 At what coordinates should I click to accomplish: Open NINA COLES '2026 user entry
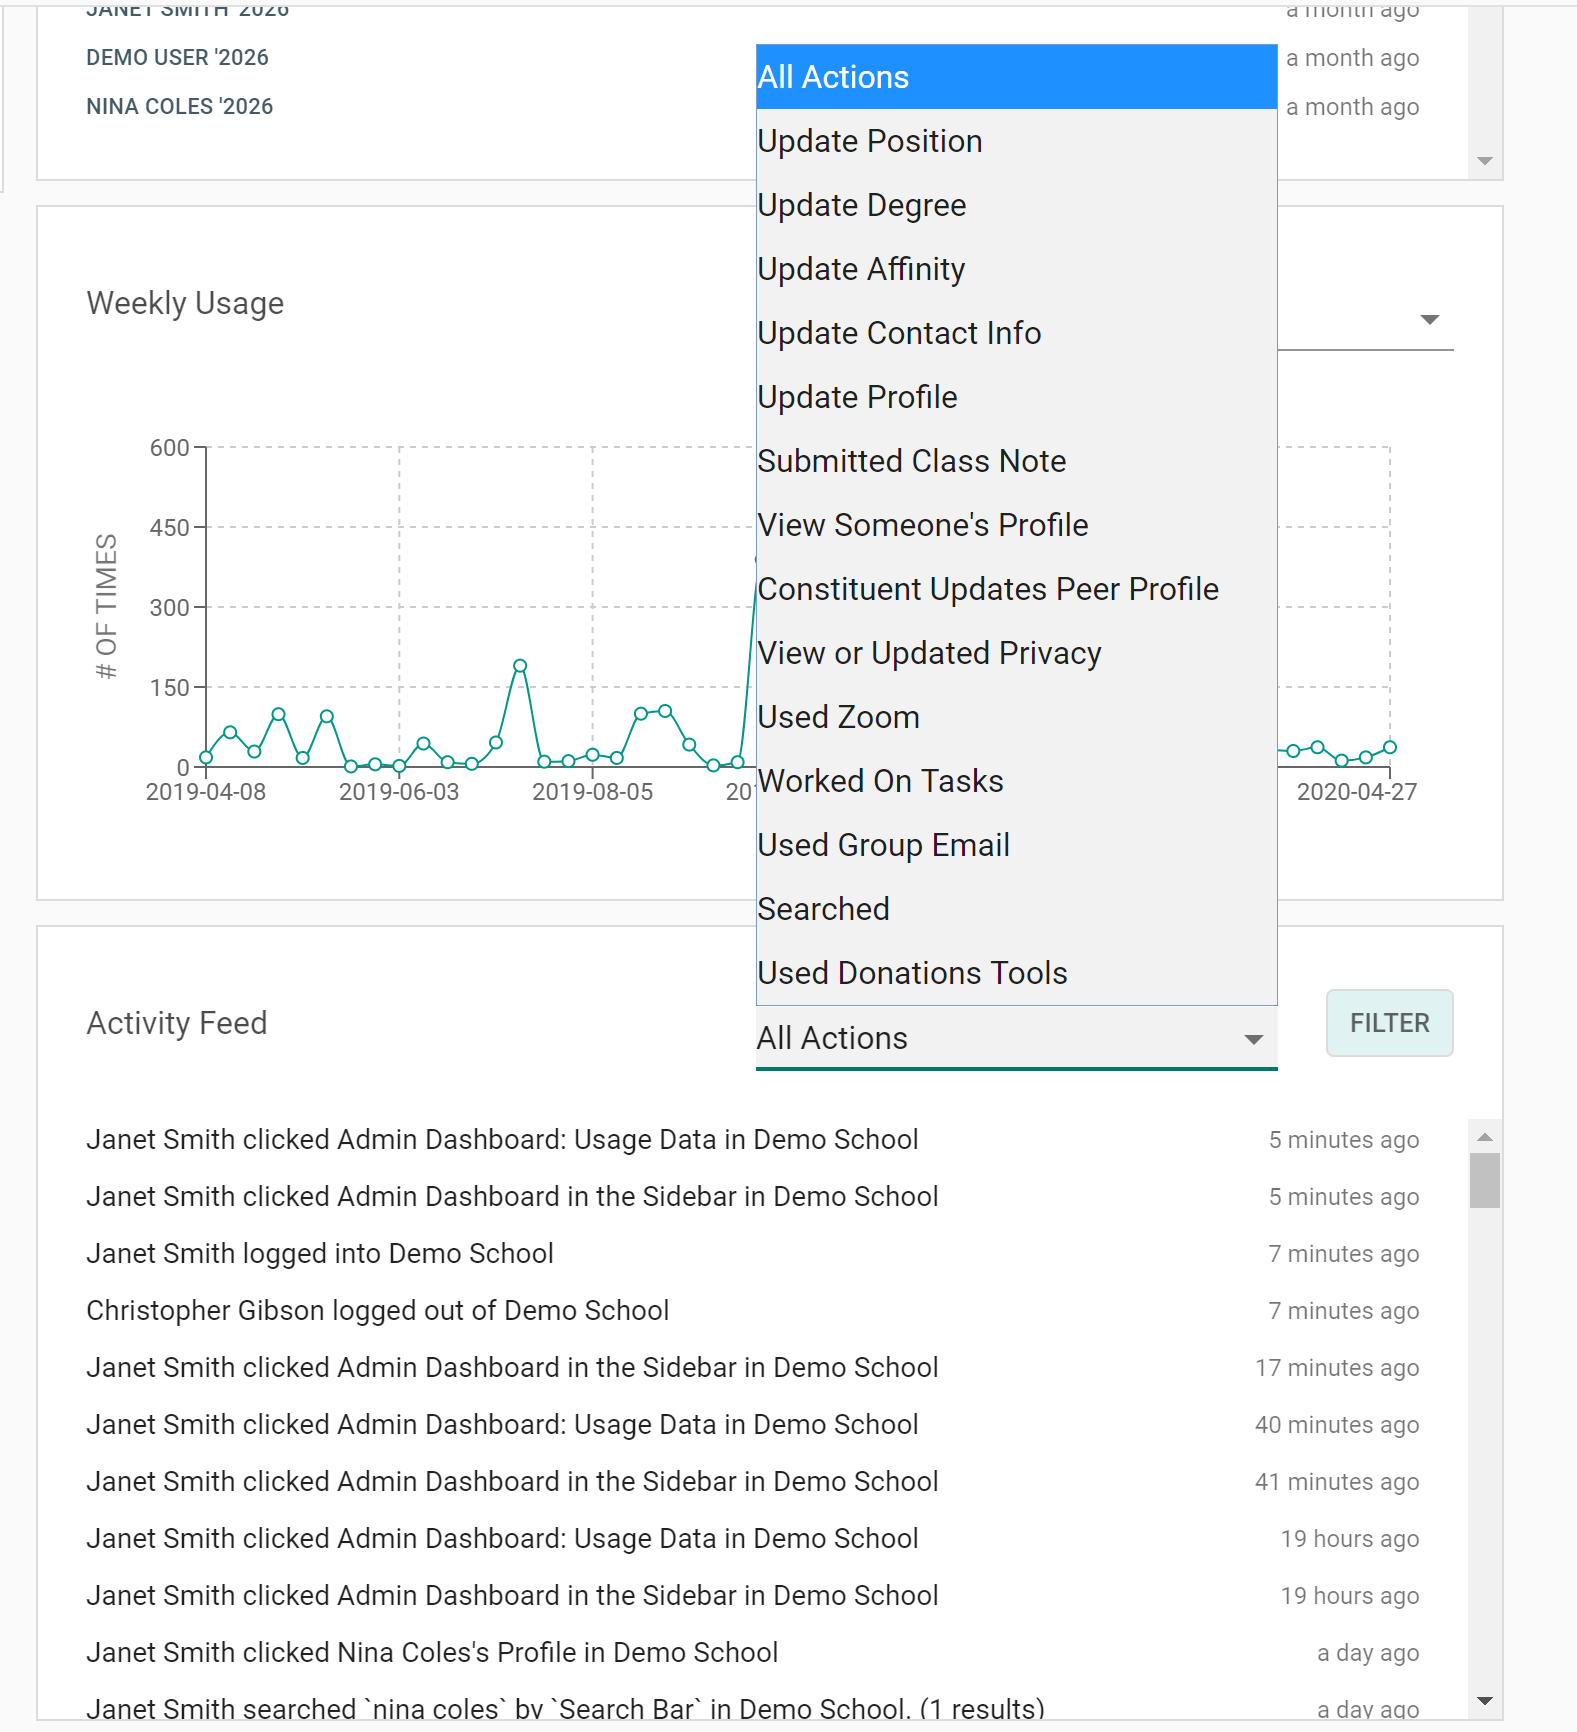click(180, 106)
